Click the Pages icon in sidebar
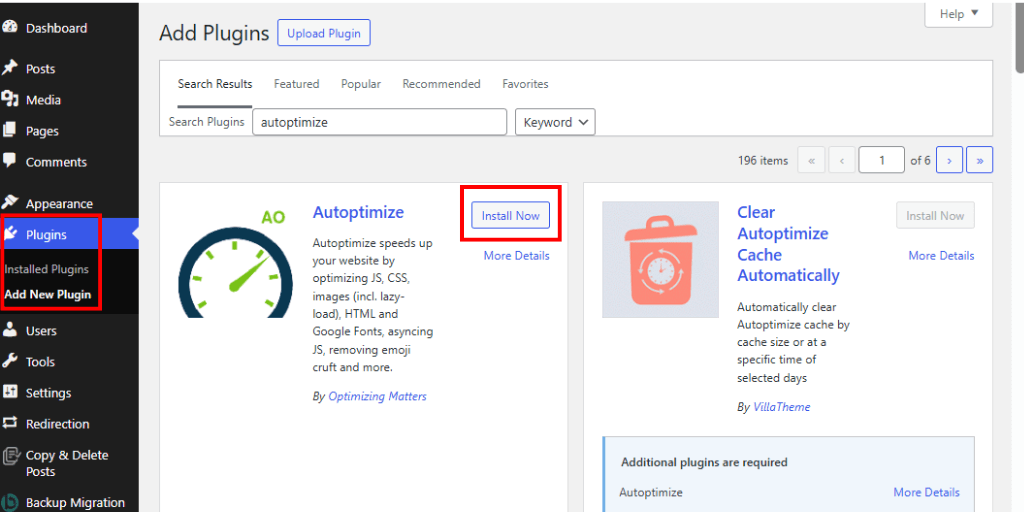The height and width of the screenshot is (512, 1024). tap(9, 131)
